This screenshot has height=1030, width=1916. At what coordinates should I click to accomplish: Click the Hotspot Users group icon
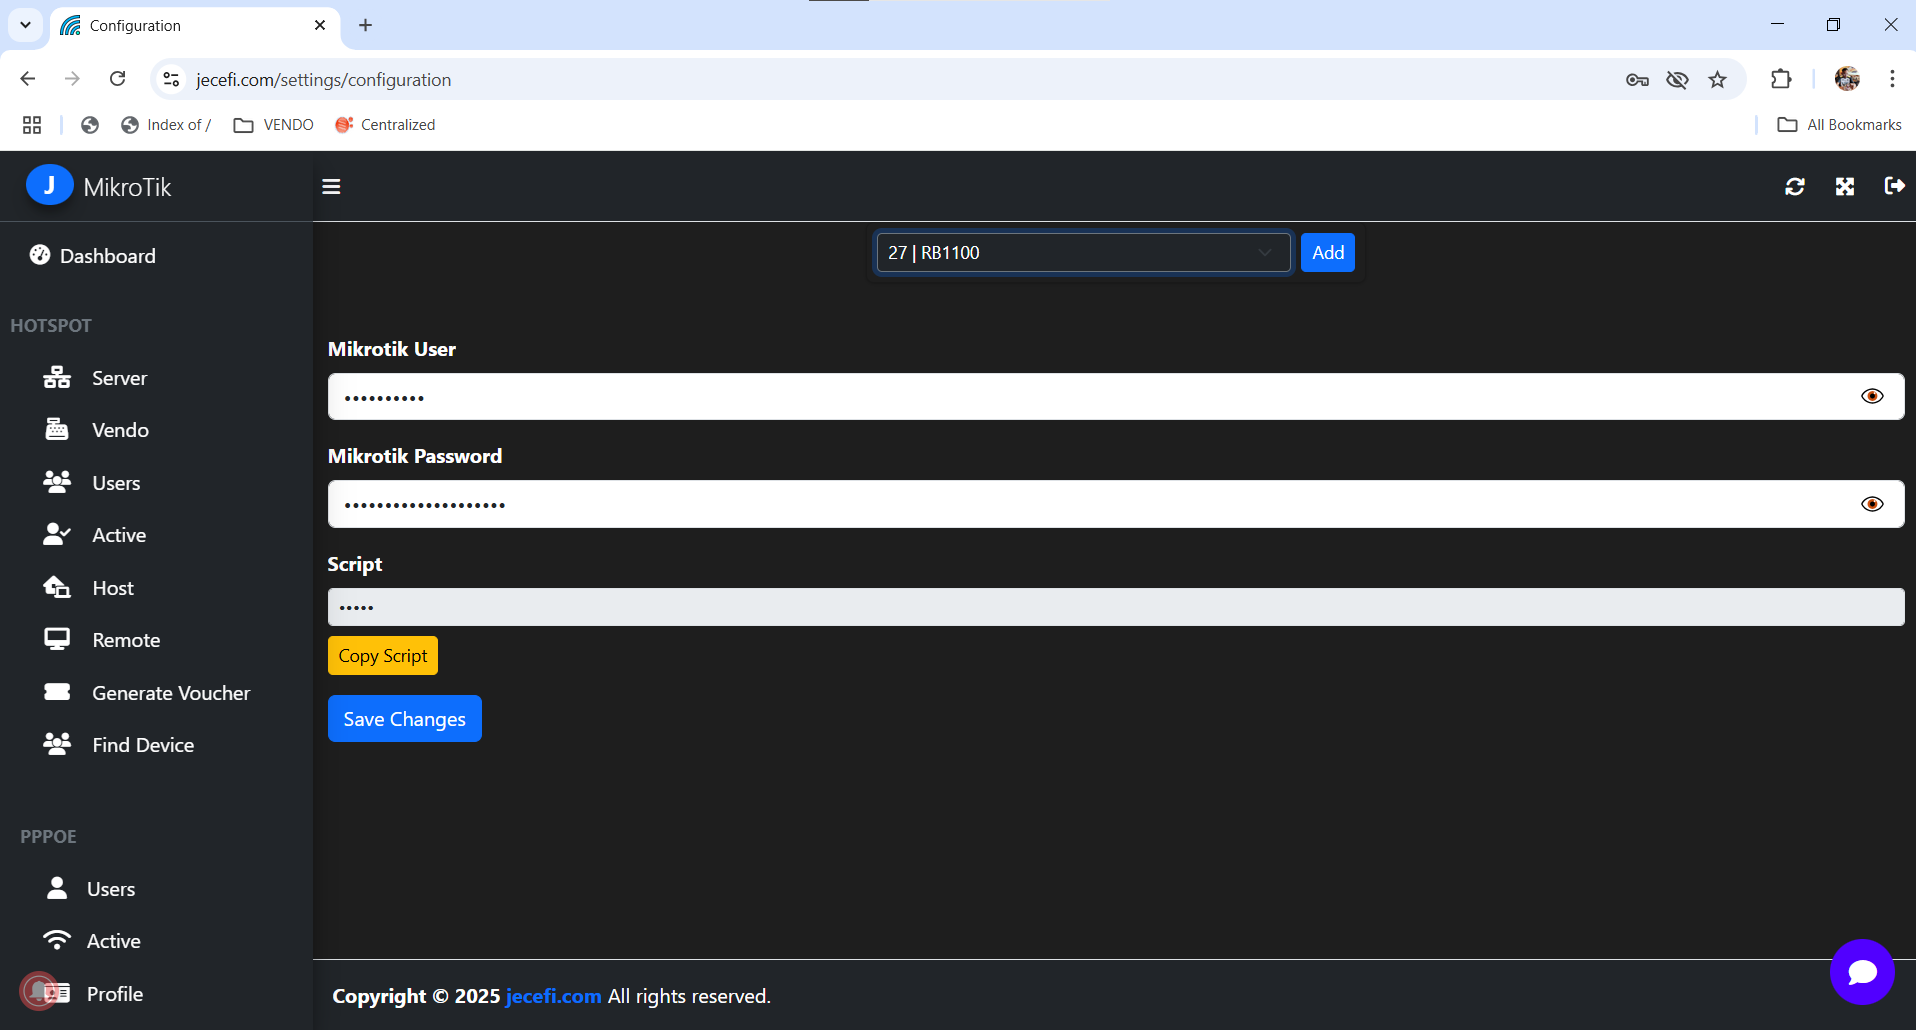pos(57,482)
